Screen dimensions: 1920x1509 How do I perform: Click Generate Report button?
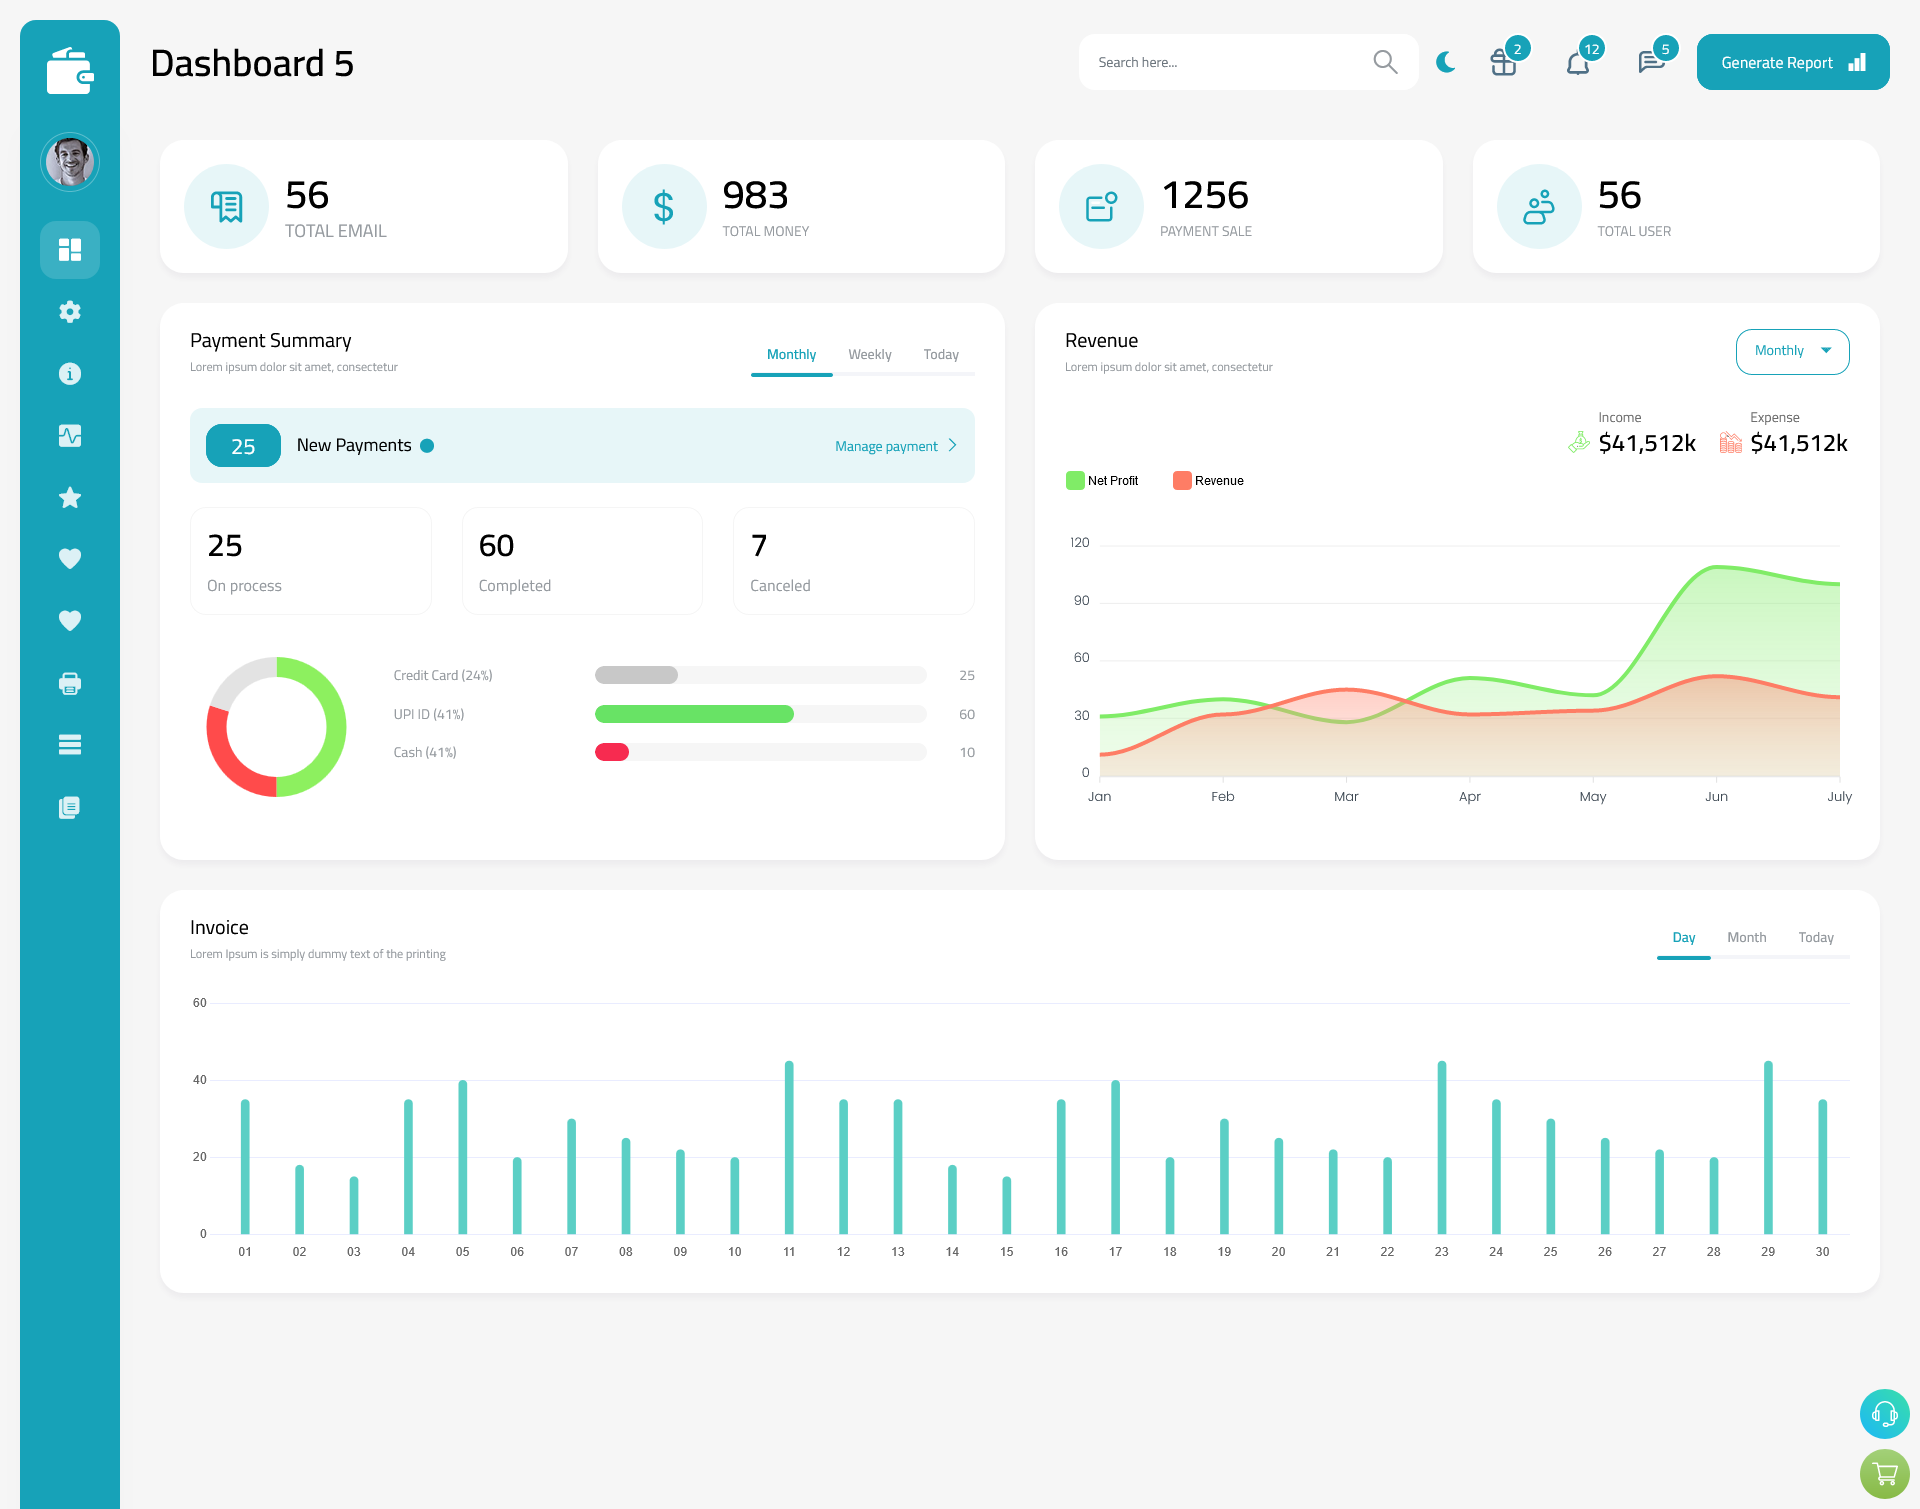[x=1791, y=61]
